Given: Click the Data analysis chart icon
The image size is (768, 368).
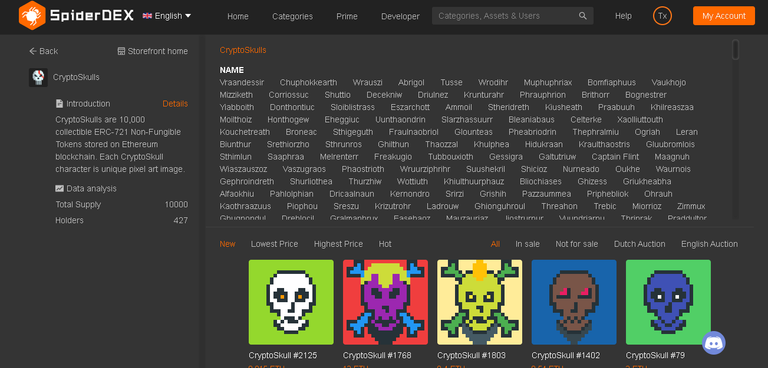Looking at the screenshot, I should click(59, 189).
